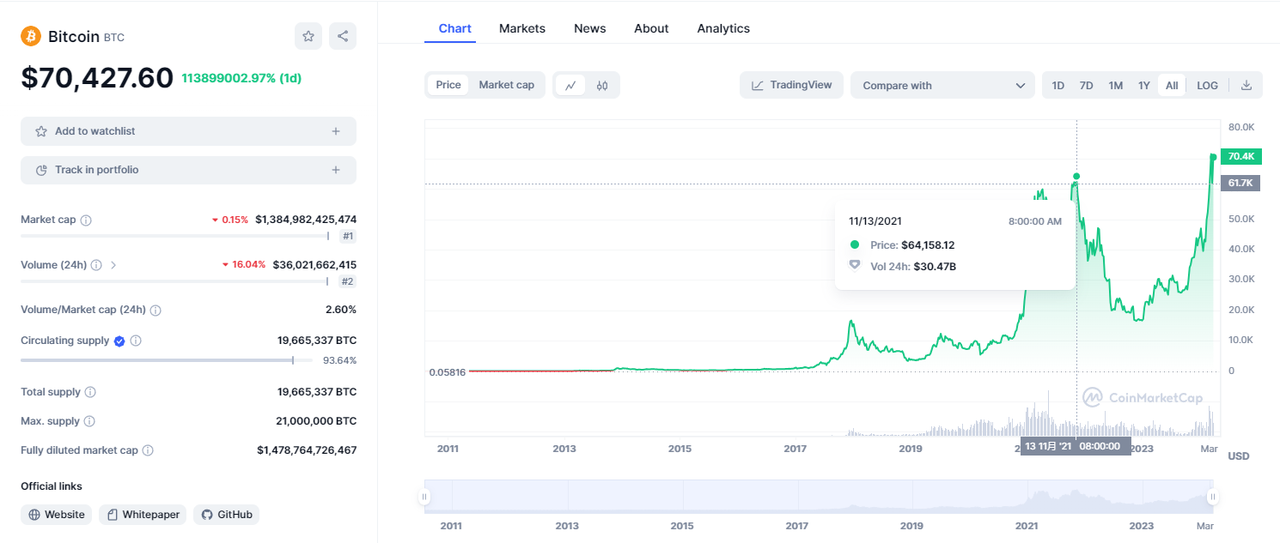This screenshot has width=1280, height=543.
Task: Open the Compare with dropdown
Action: pyautogui.click(x=943, y=85)
